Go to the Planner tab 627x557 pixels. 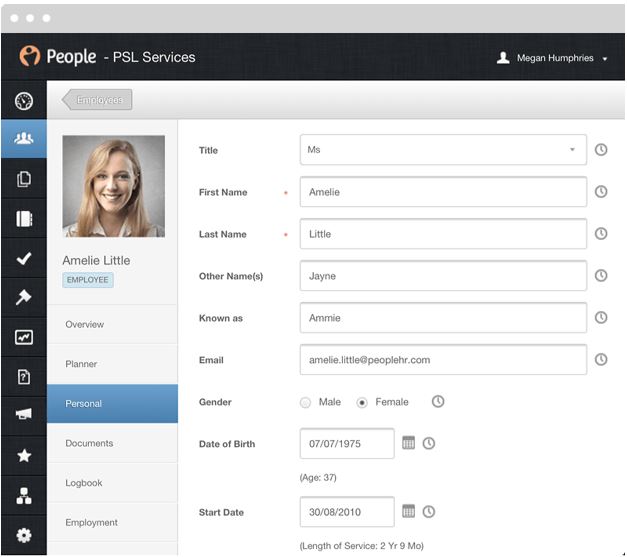[81, 364]
